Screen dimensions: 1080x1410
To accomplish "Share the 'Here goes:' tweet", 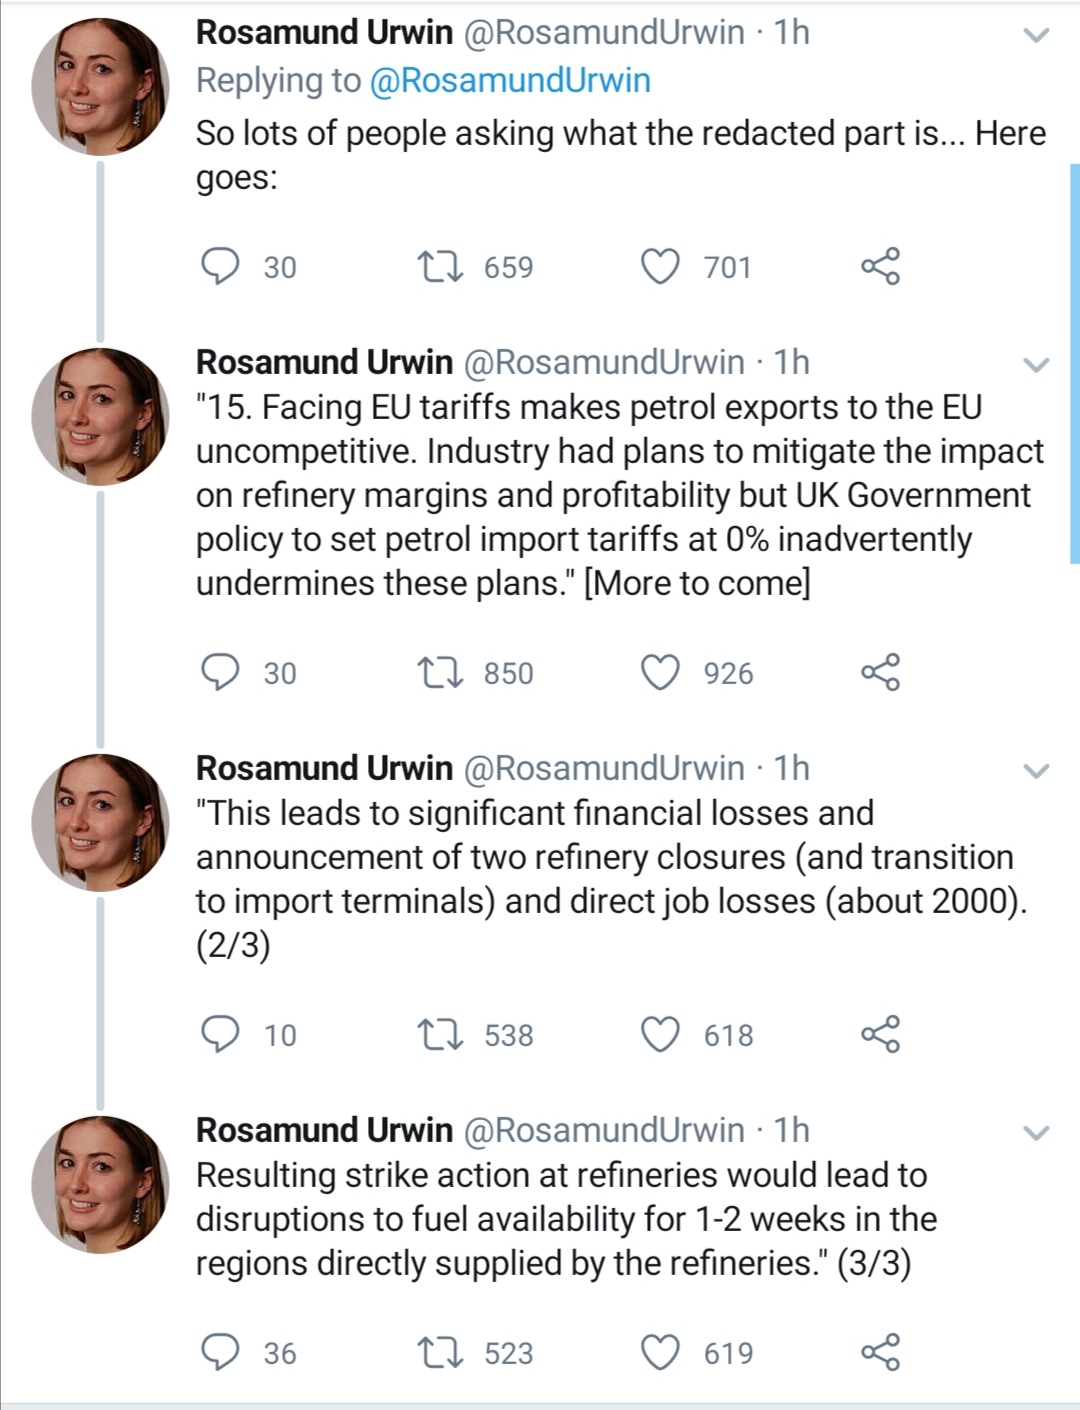I will coord(881,266).
